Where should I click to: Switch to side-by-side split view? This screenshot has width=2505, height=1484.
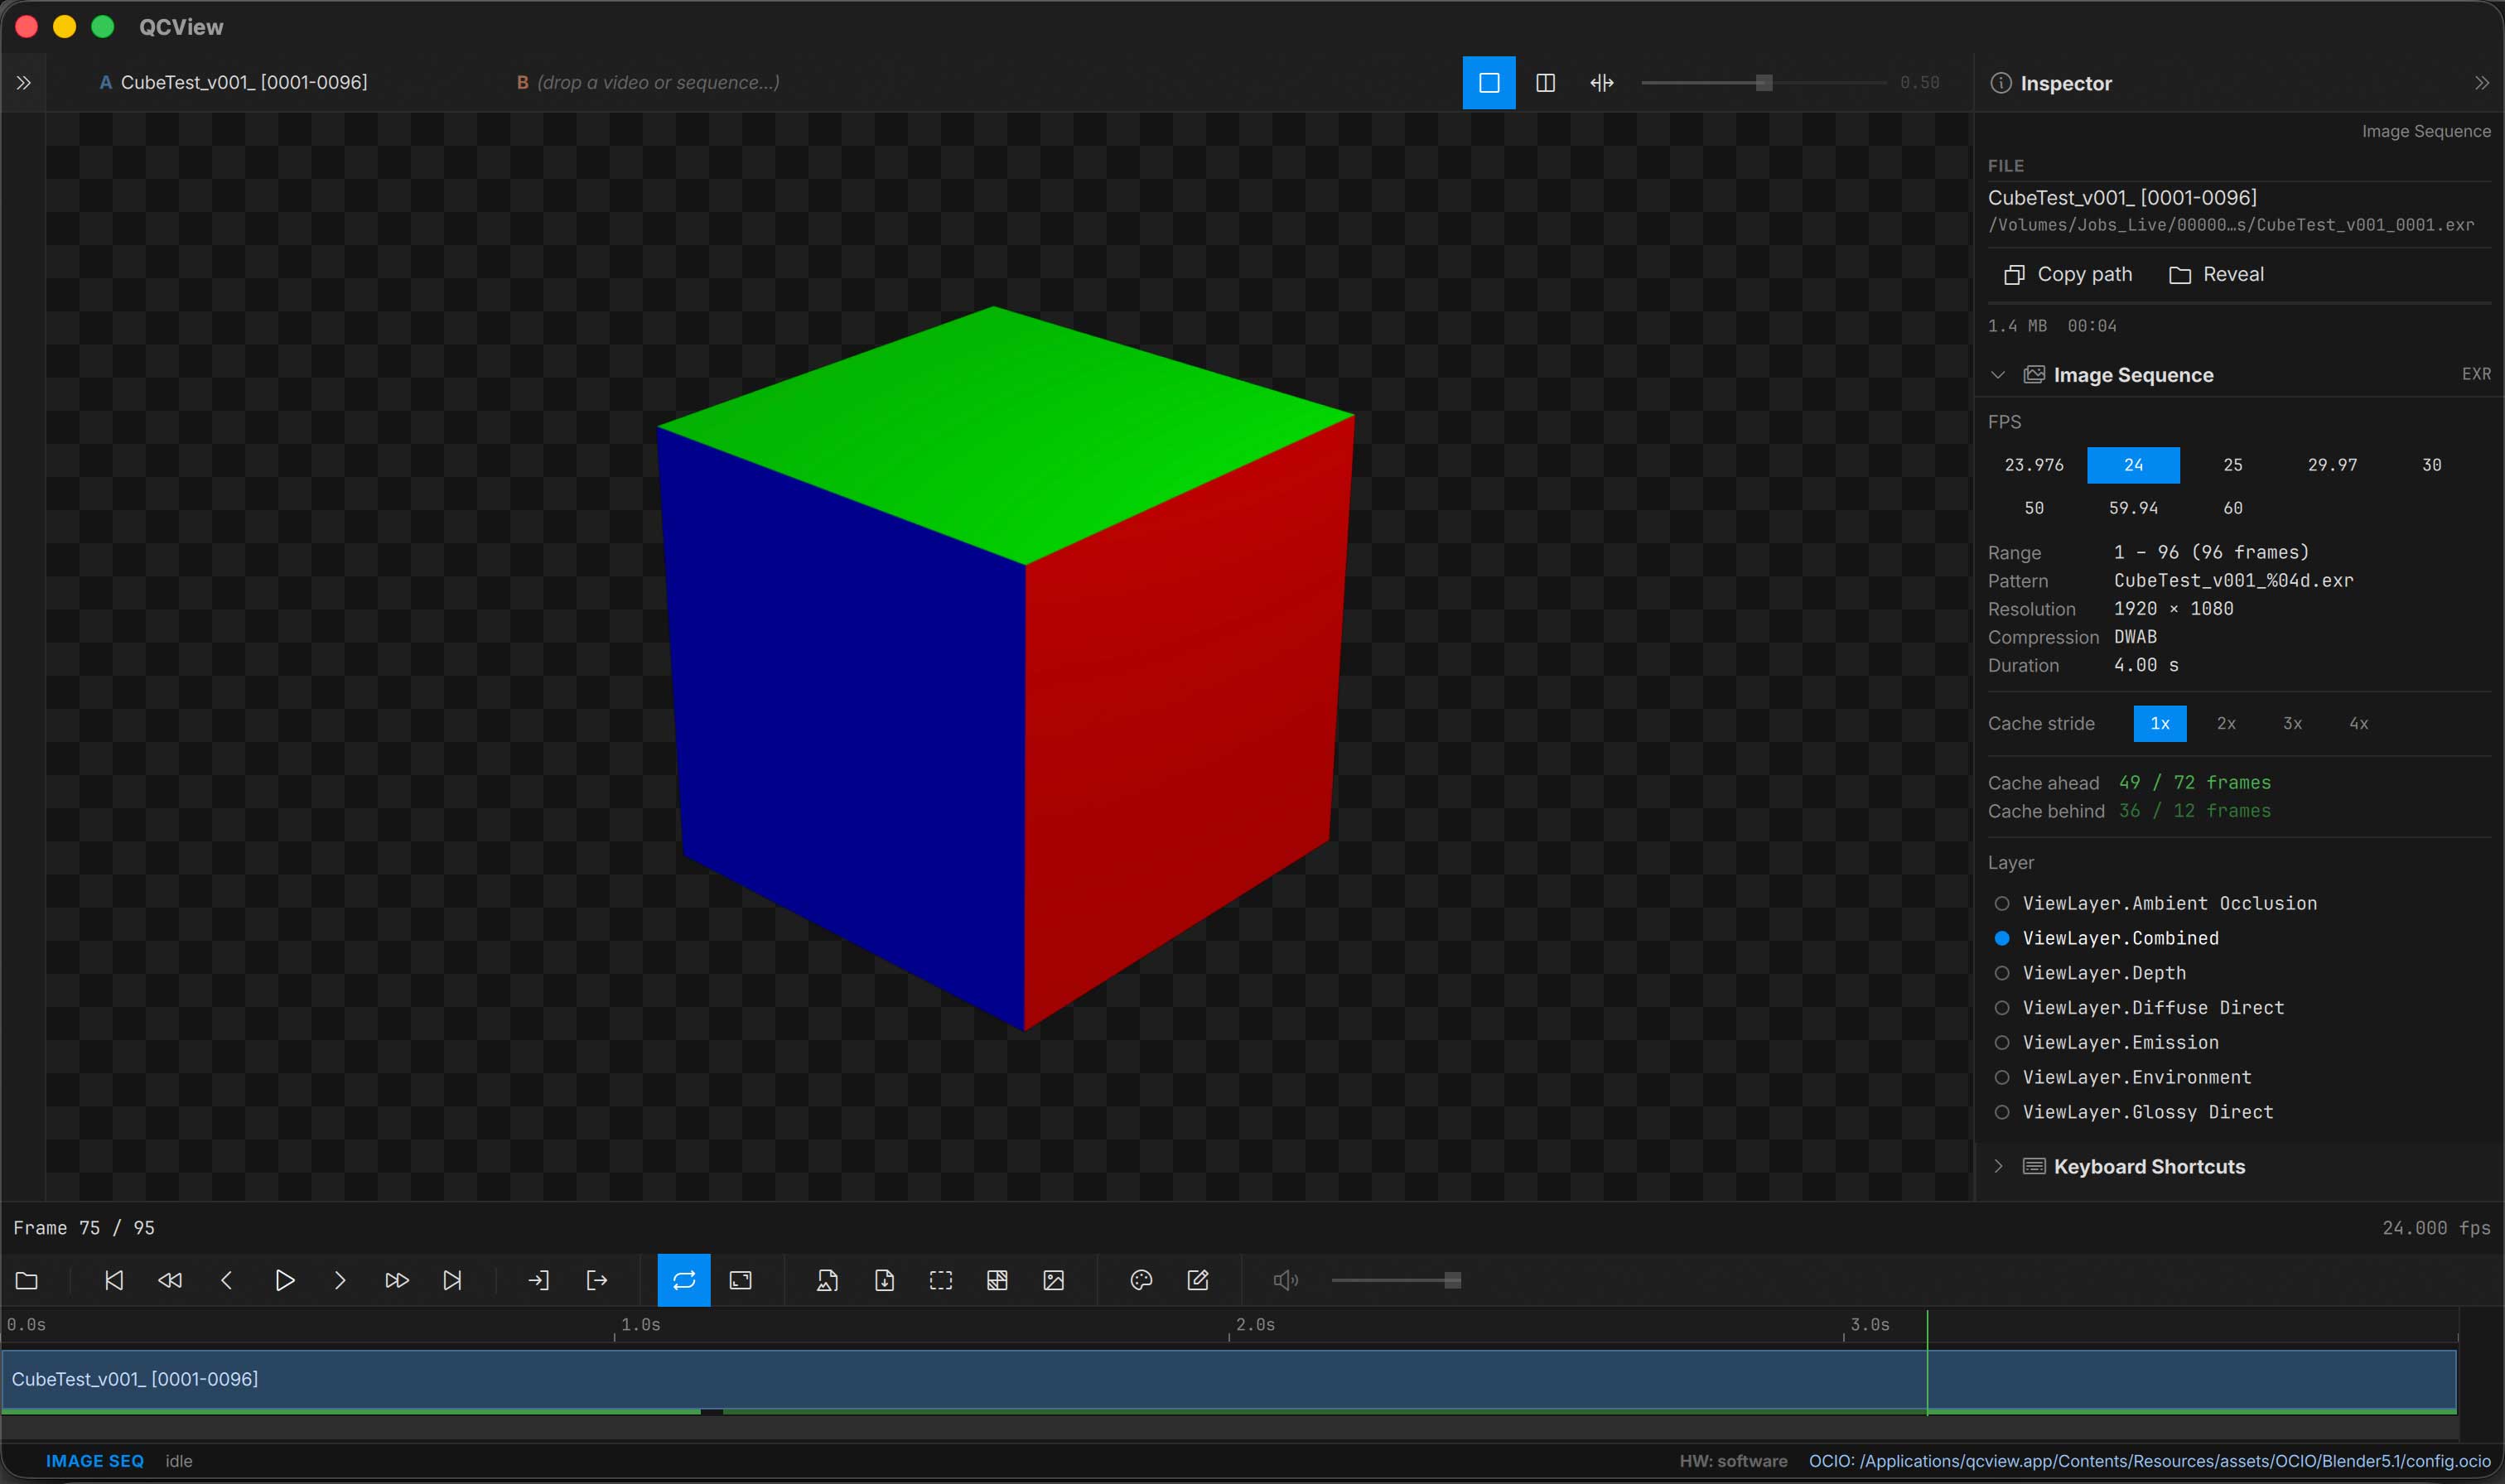[x=1545, y=83]
